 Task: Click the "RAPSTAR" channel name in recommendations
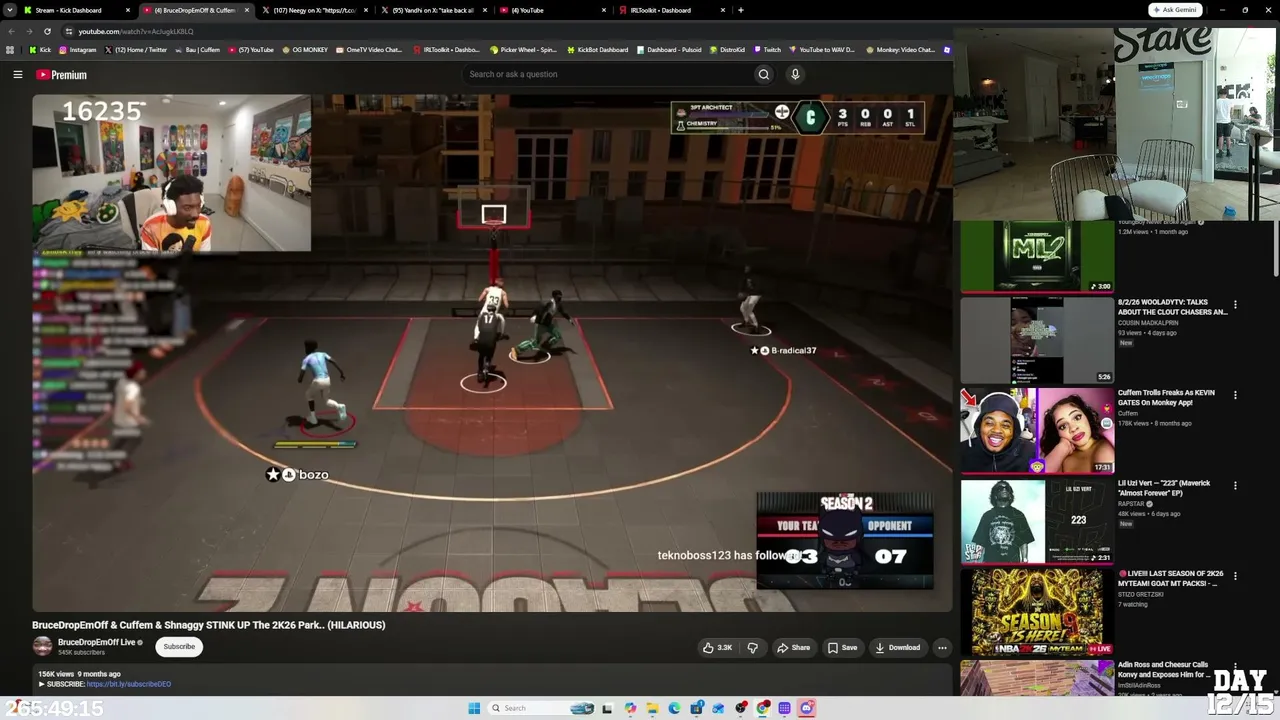point(1131,504)
